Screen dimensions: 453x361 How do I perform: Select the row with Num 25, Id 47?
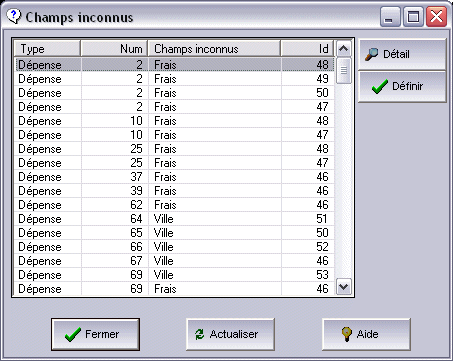pyautogui.click(x=174, y=163)
